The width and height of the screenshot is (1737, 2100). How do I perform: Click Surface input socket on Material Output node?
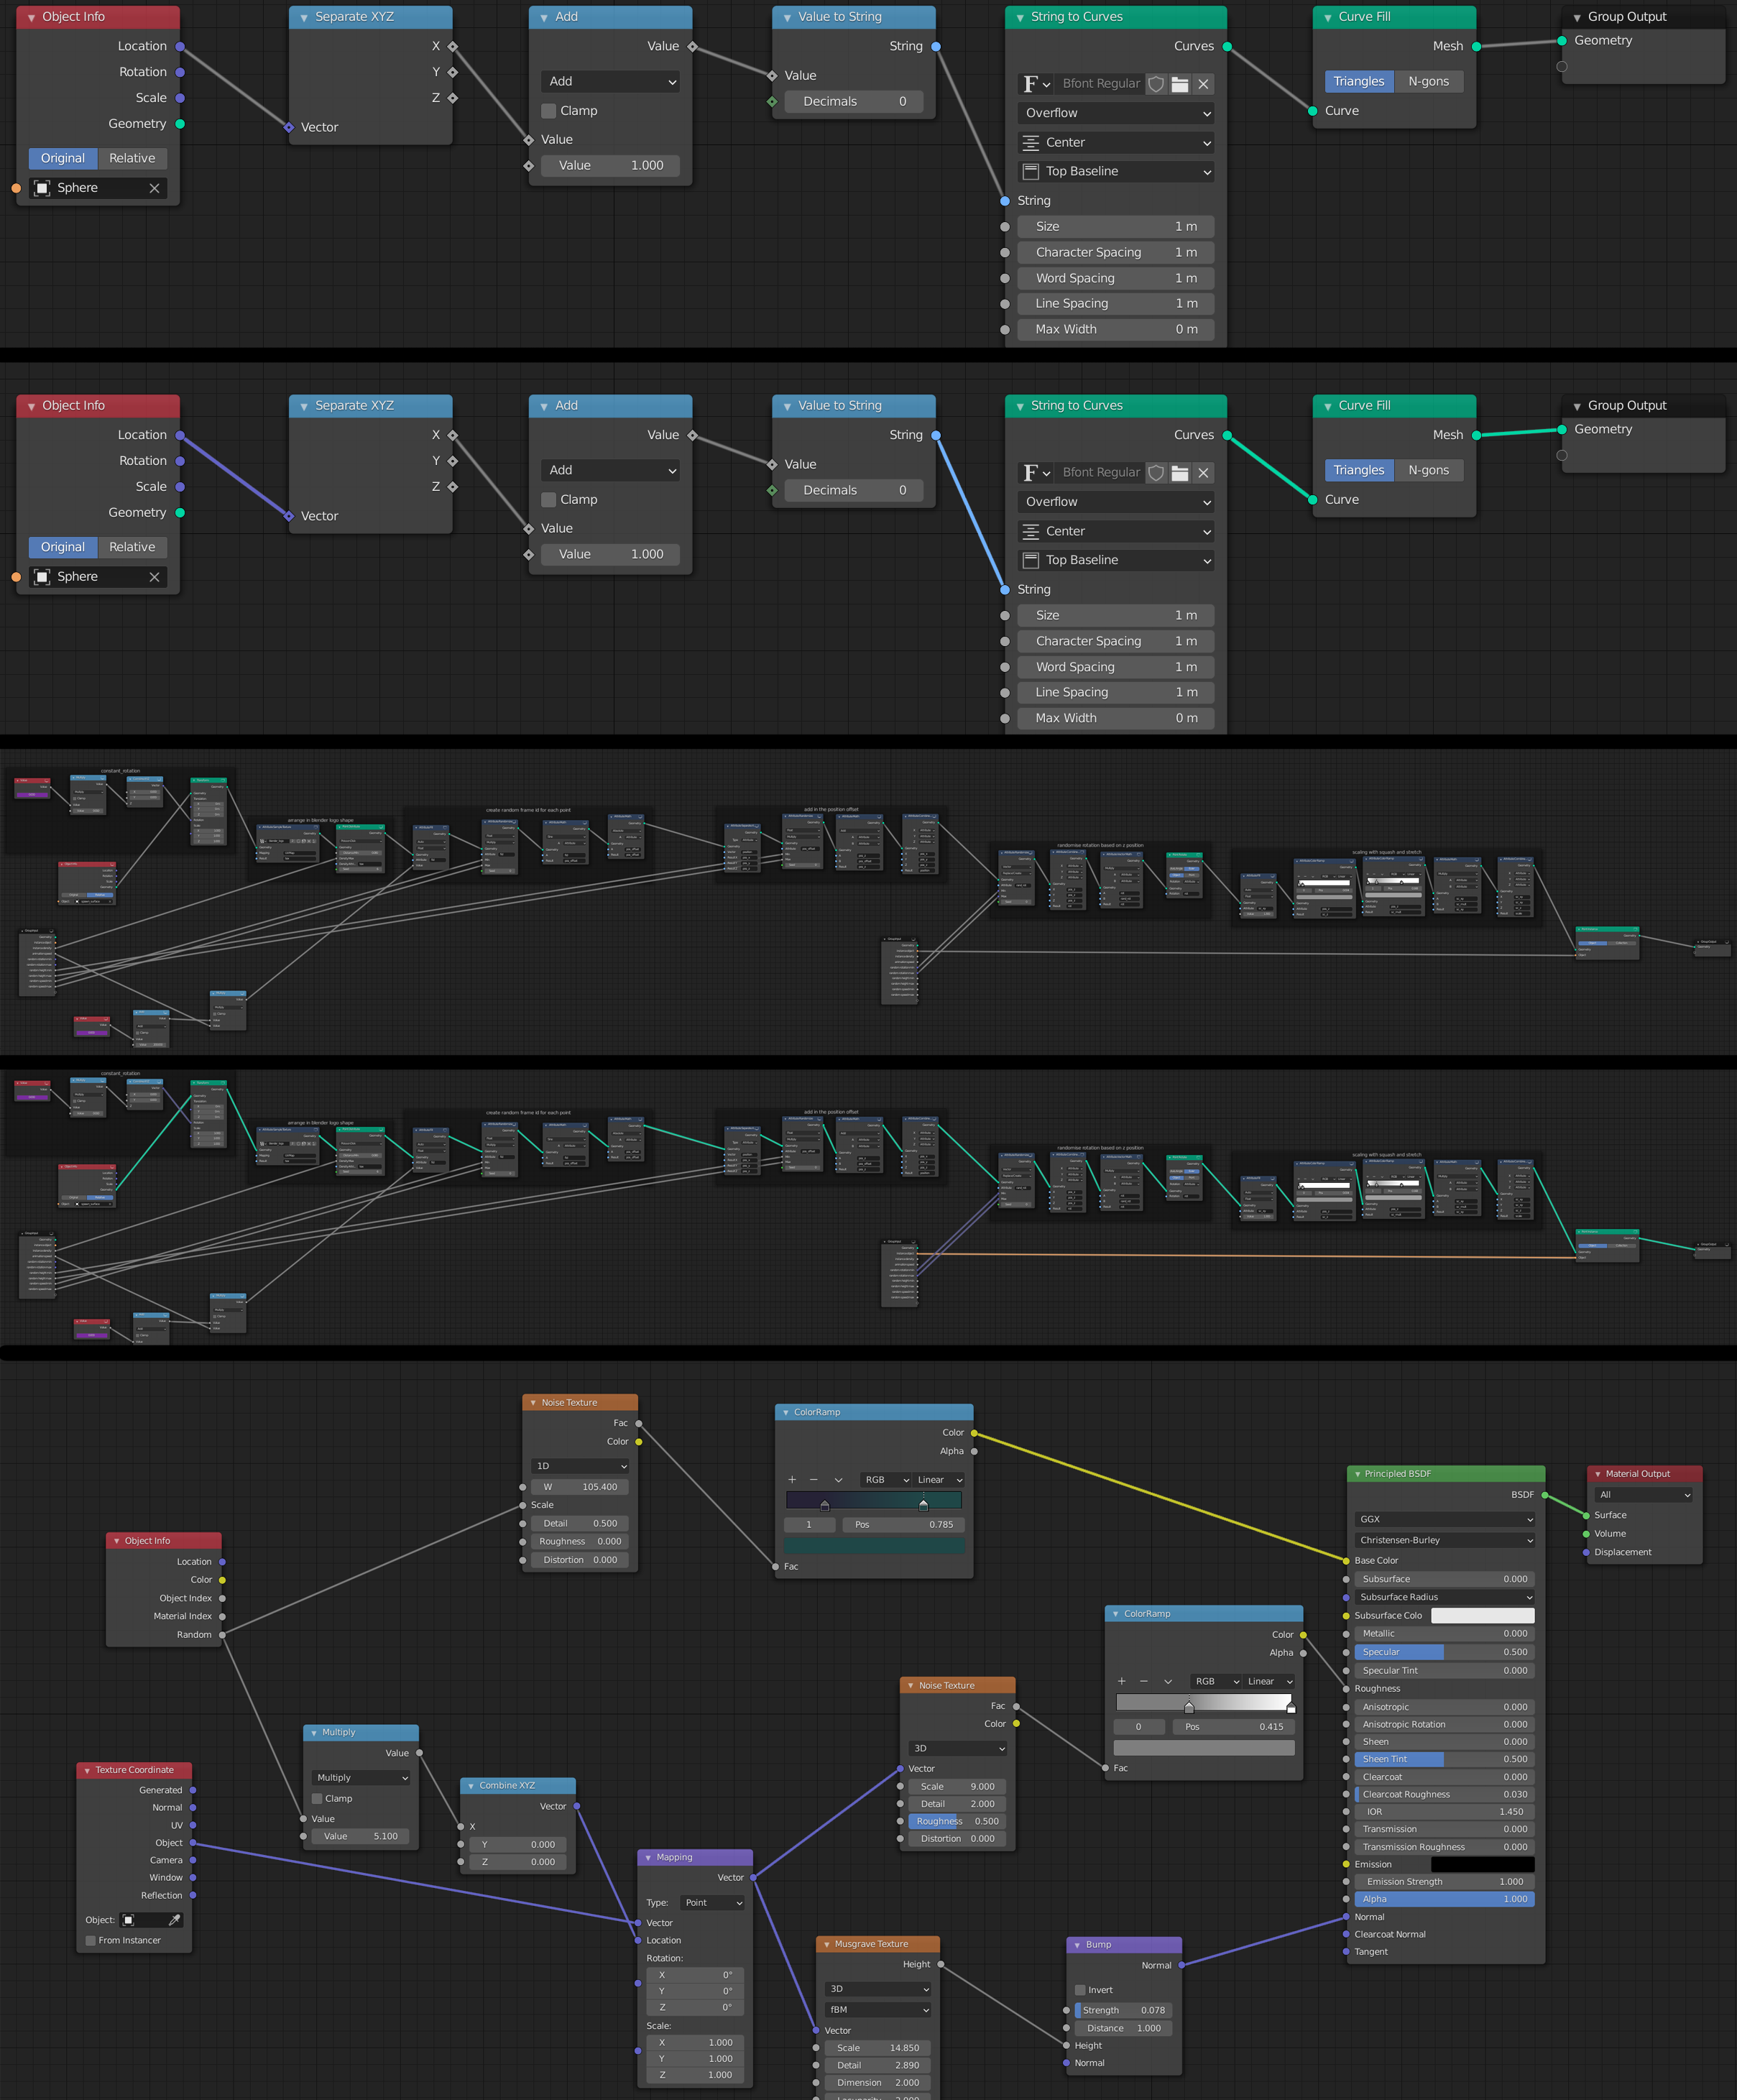pos(1586,1515)
